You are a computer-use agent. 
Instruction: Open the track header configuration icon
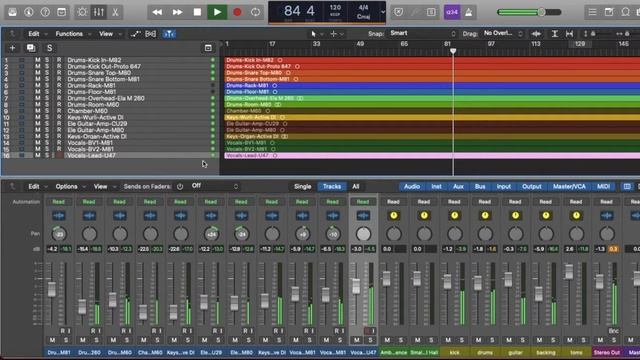click(208, 48)
